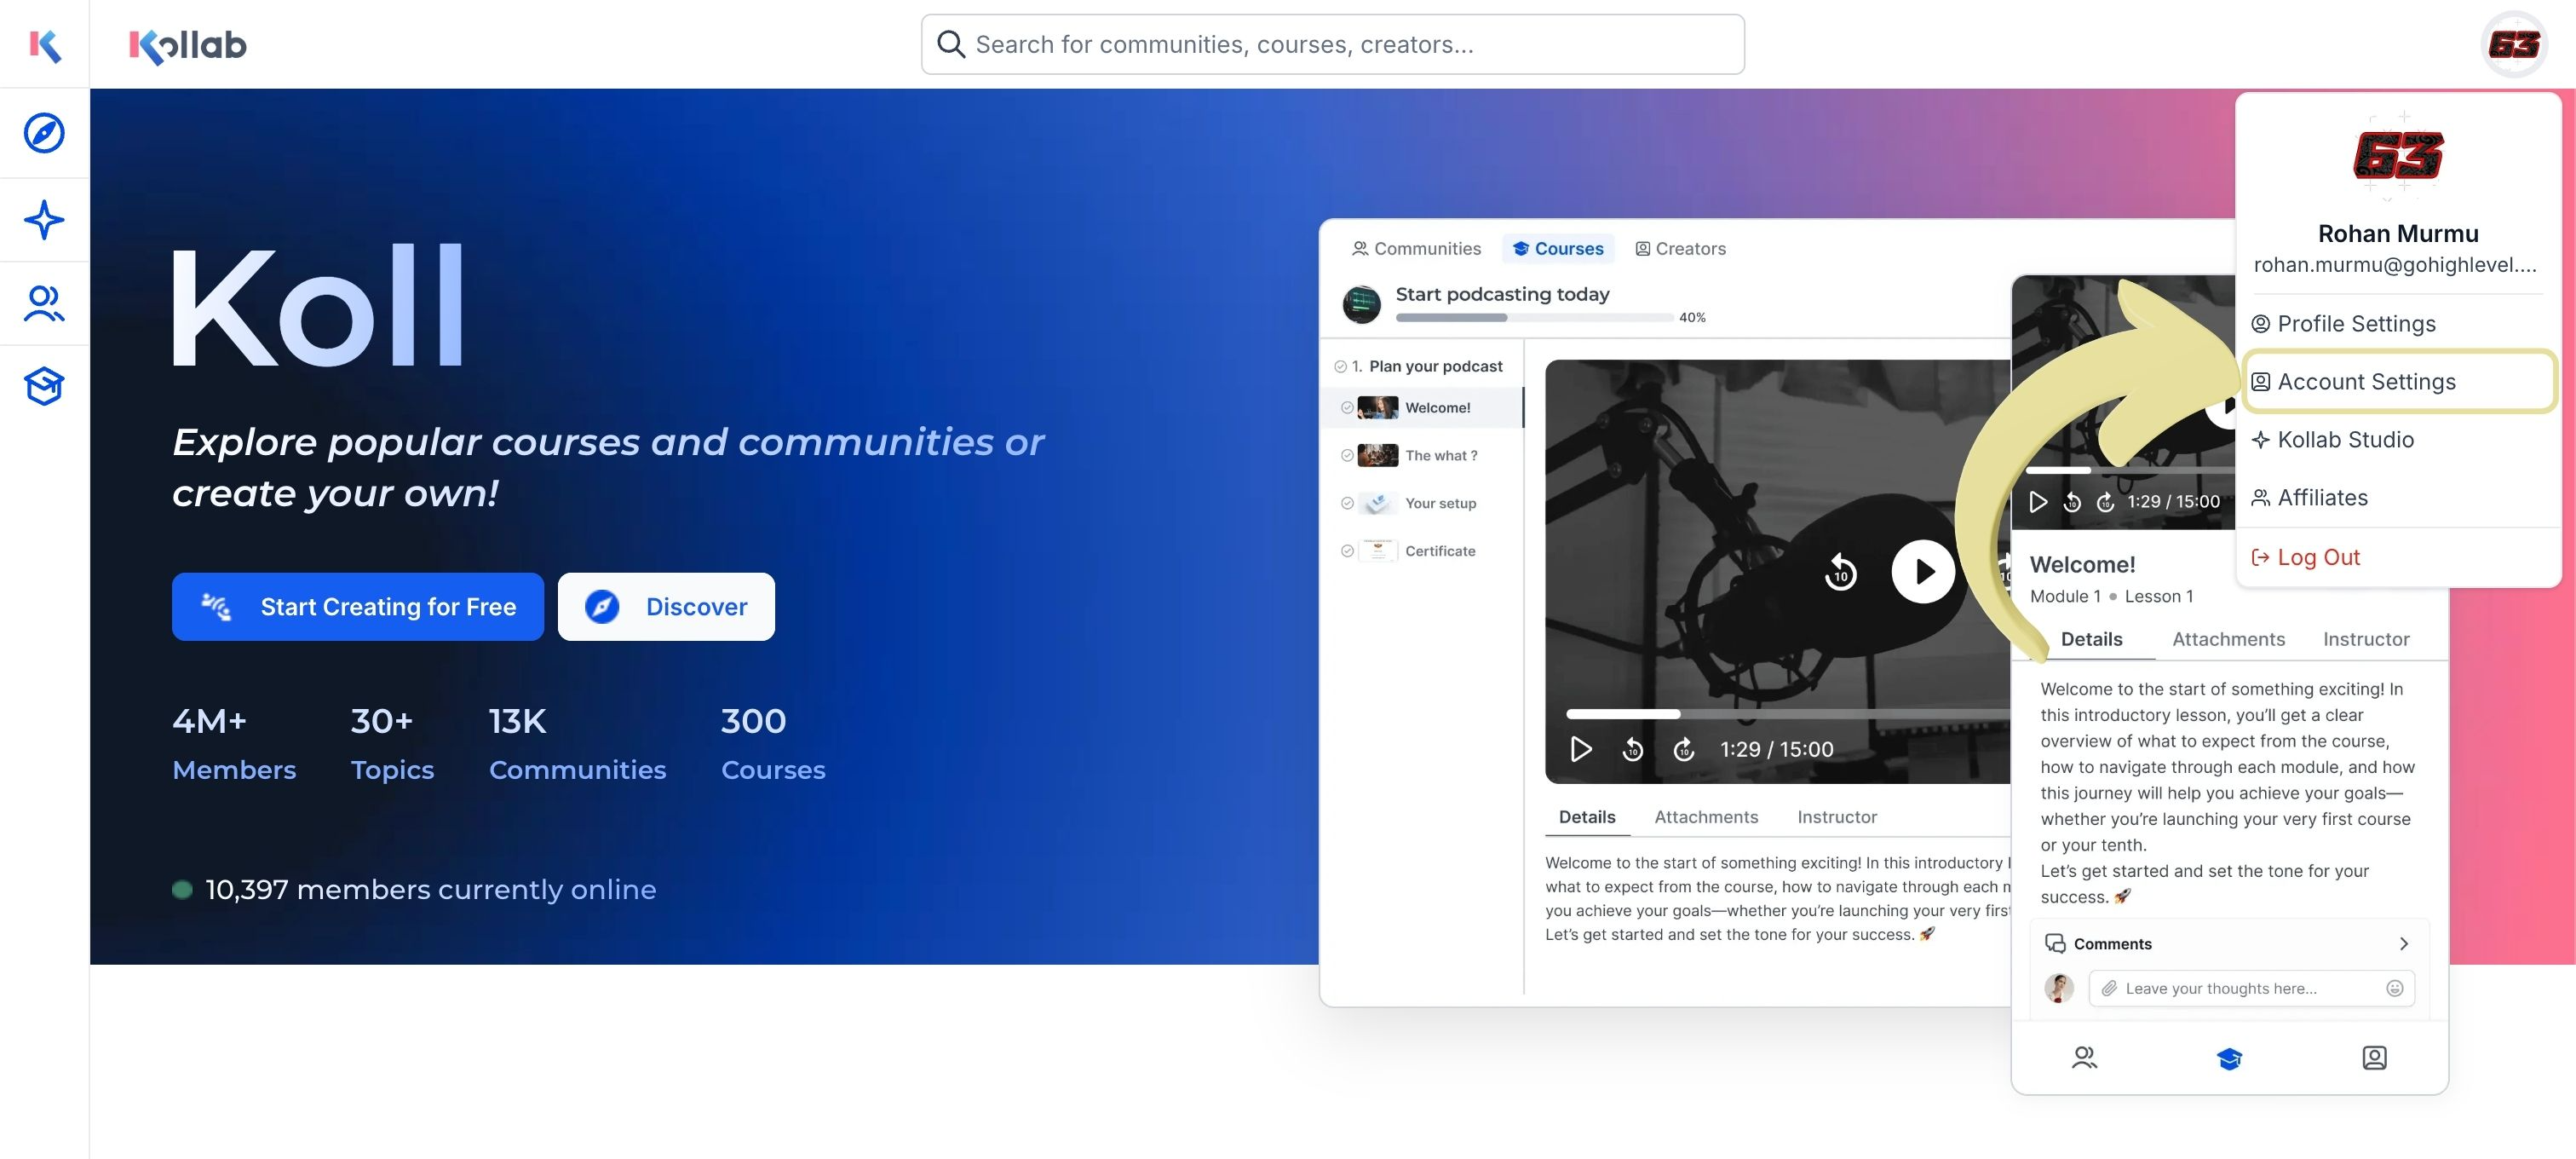Viewport: 2576px width, 1159px height.
Task: Click the emoji icon in comment field
Action: (2394, 988)
